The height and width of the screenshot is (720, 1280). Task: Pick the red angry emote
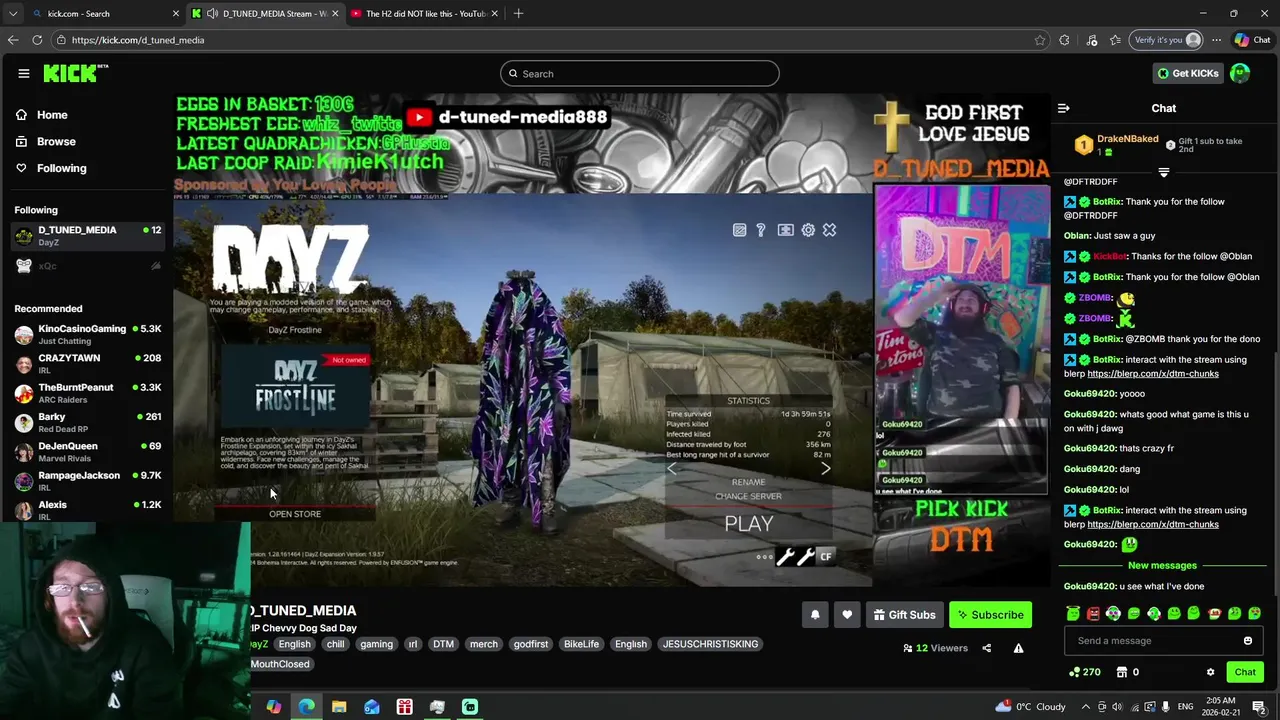click(x=1093, y=614)
